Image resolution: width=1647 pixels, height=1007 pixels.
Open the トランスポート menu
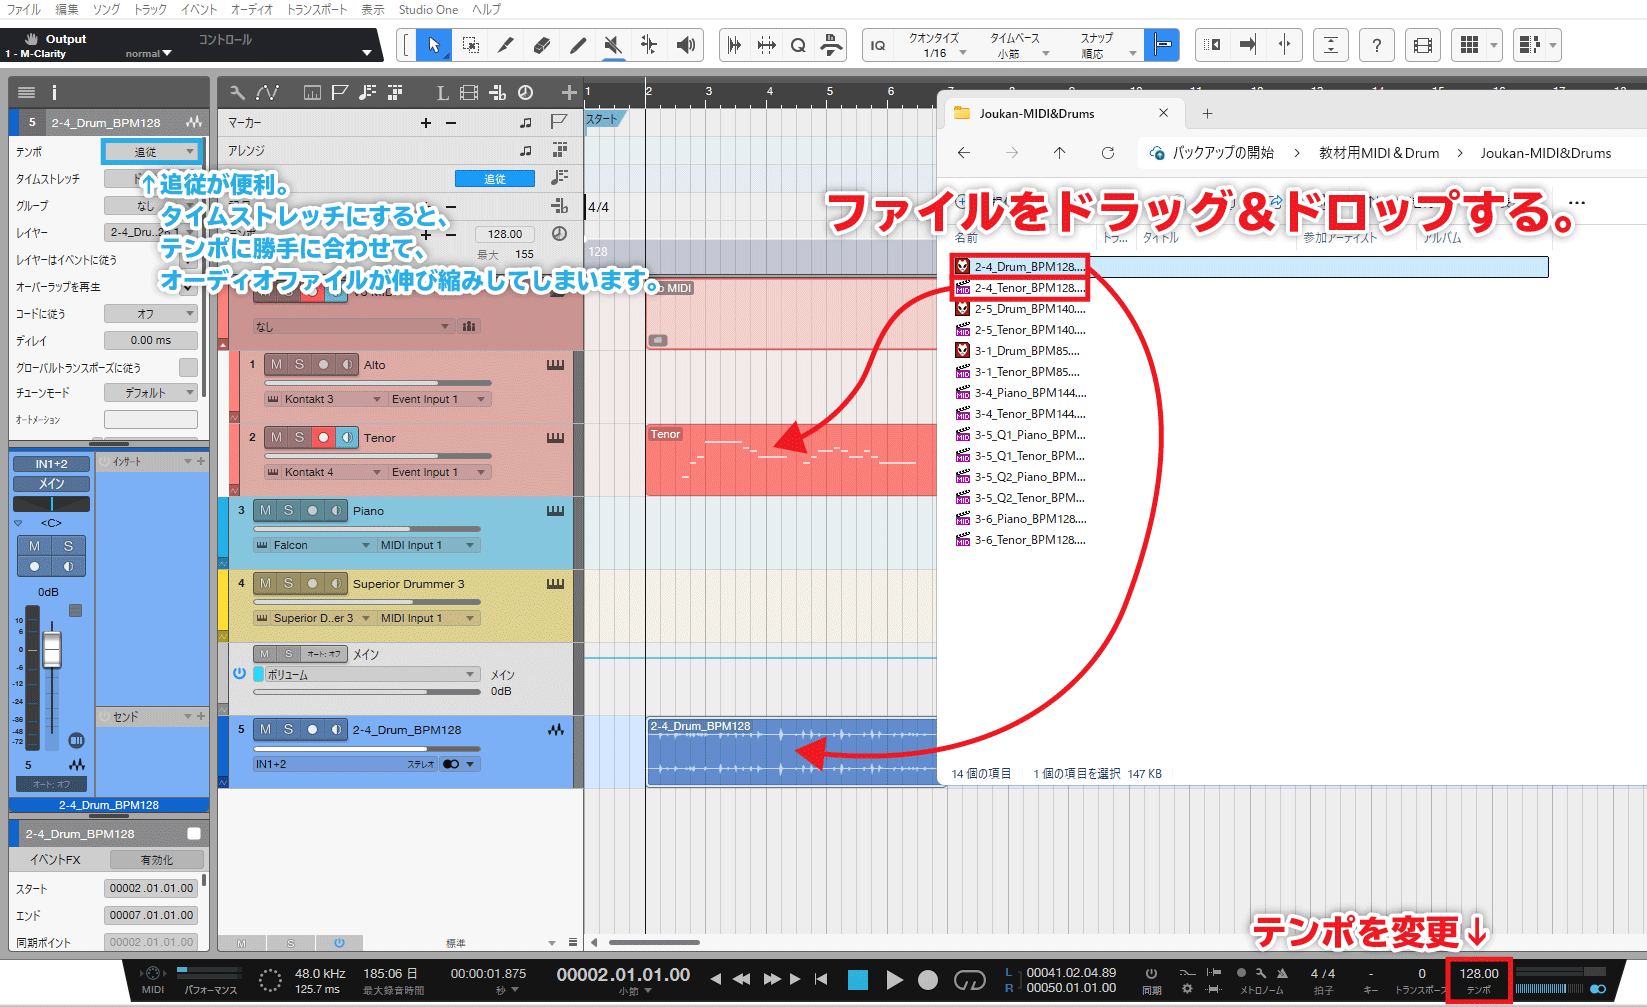pos(317,9)
